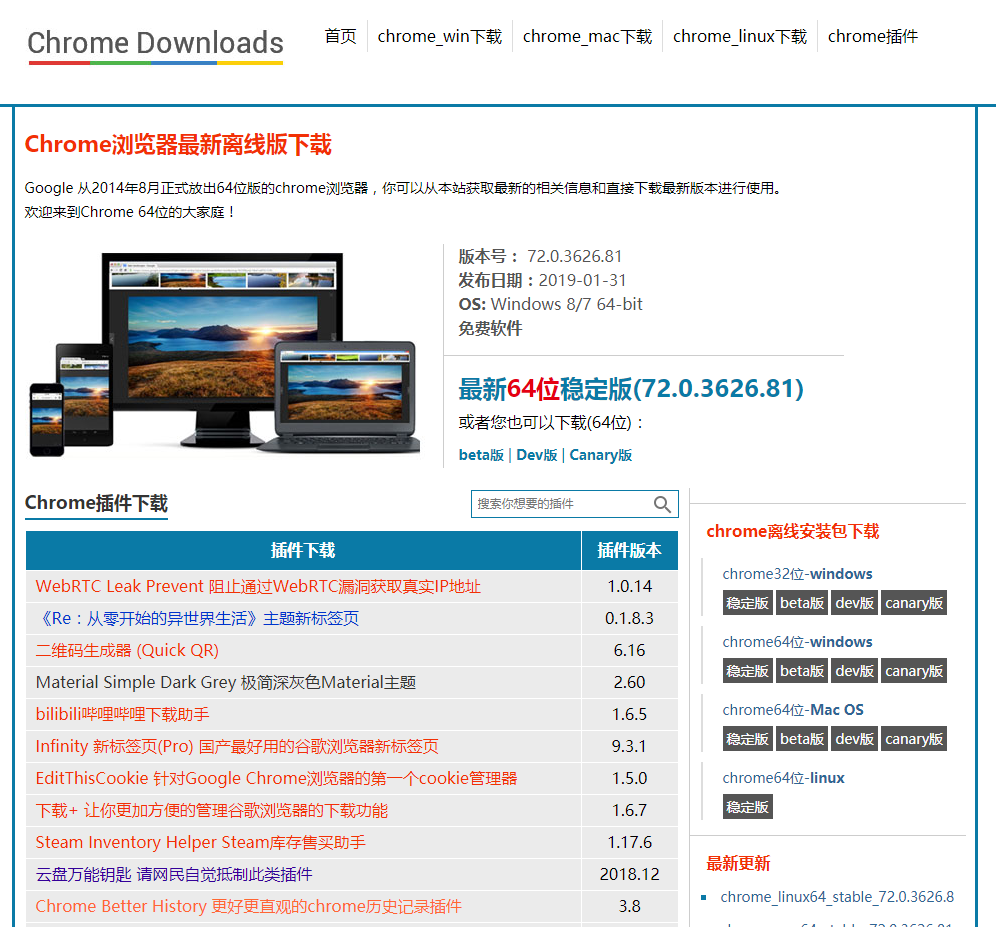This screenshot has height=927, width=996.
Task: Open 《Re：从零开始的异世界生活》主题新标签页 link
Action: point(197,618)
